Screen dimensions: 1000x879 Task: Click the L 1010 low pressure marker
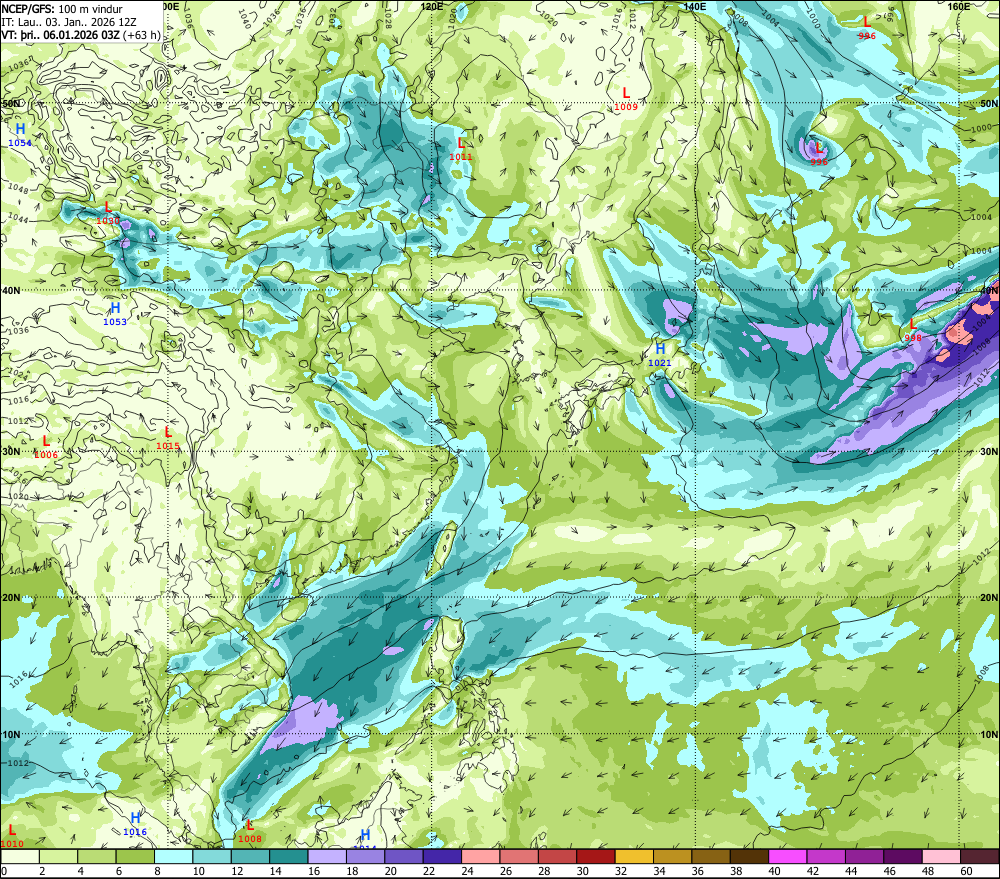pyautogui.click(x=11, y=836)
